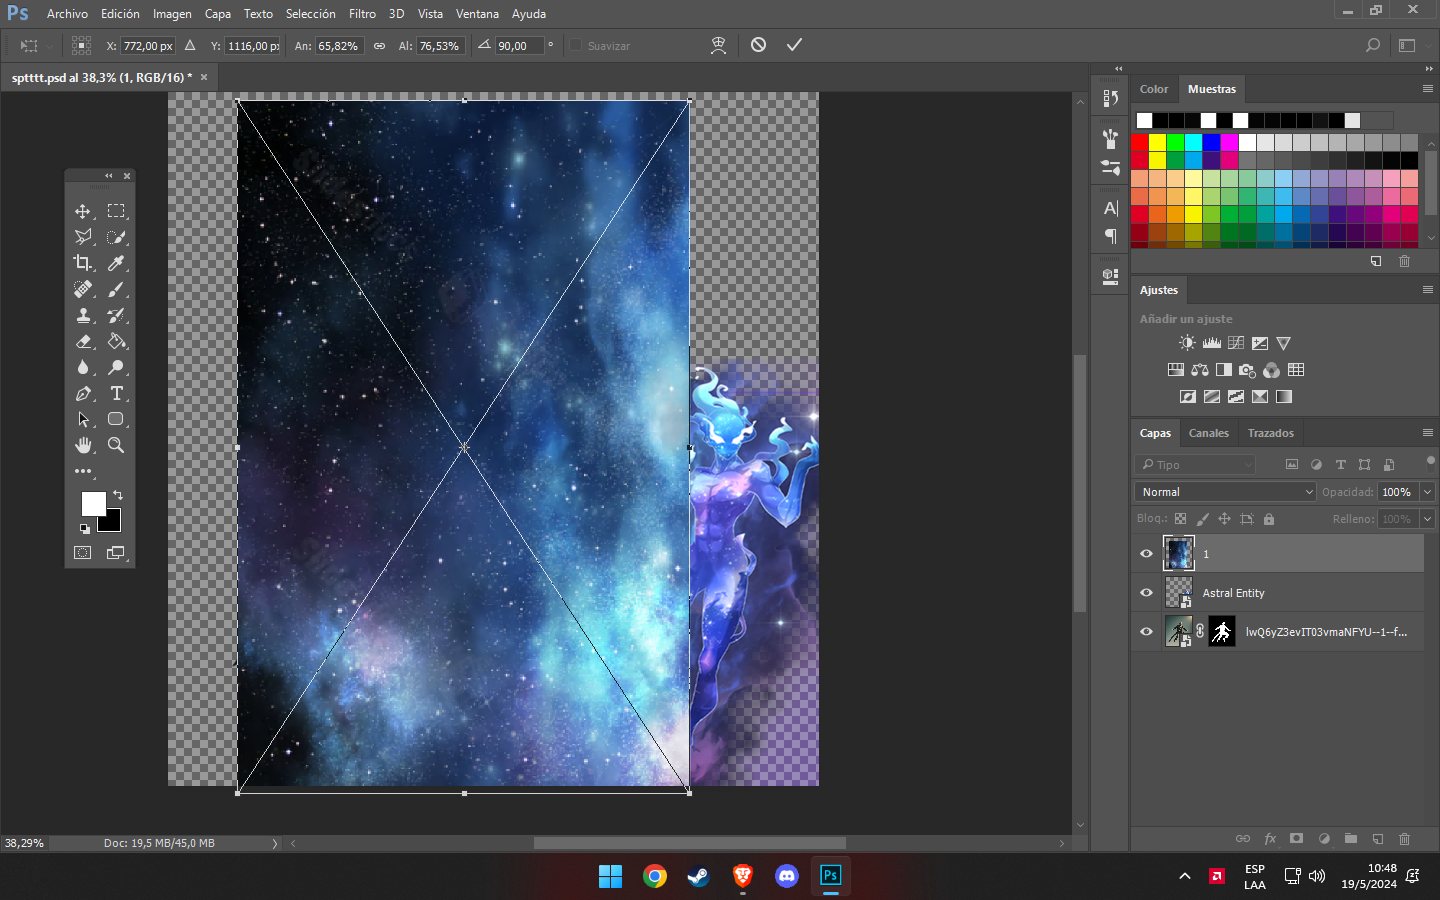This screenshot has width=1440, height=900.
Task: Select the Blur tool
Action: pyautogui.click(x=83, y=367)
